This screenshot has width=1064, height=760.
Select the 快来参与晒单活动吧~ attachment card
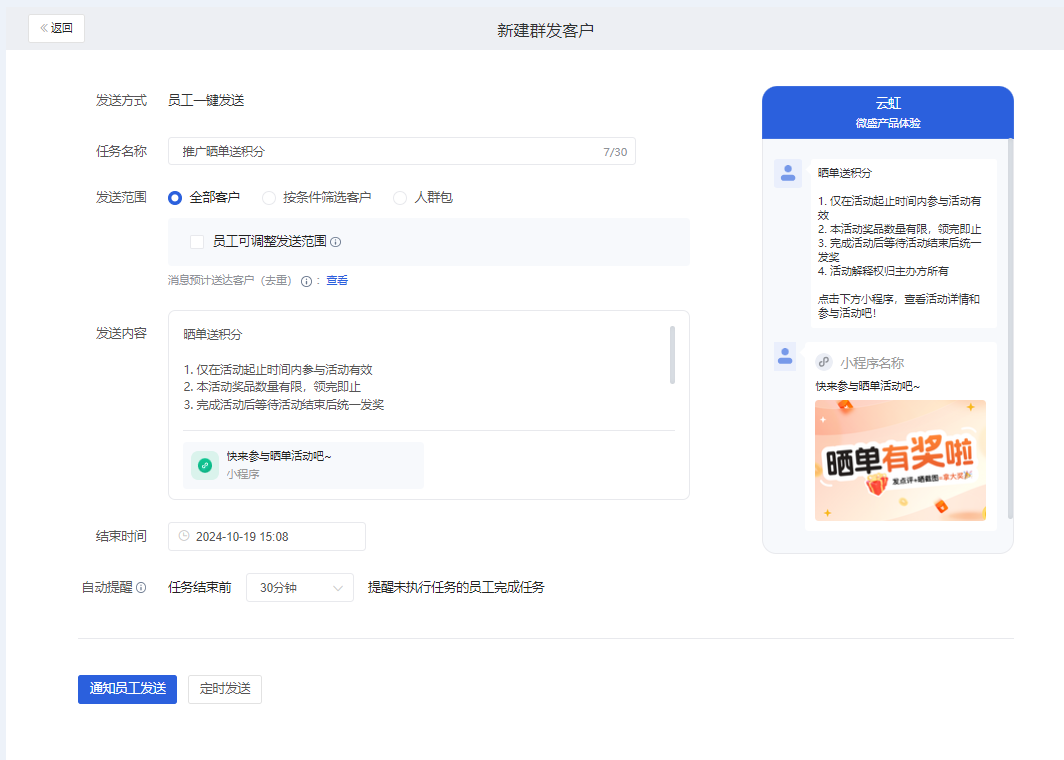point(303,466)
